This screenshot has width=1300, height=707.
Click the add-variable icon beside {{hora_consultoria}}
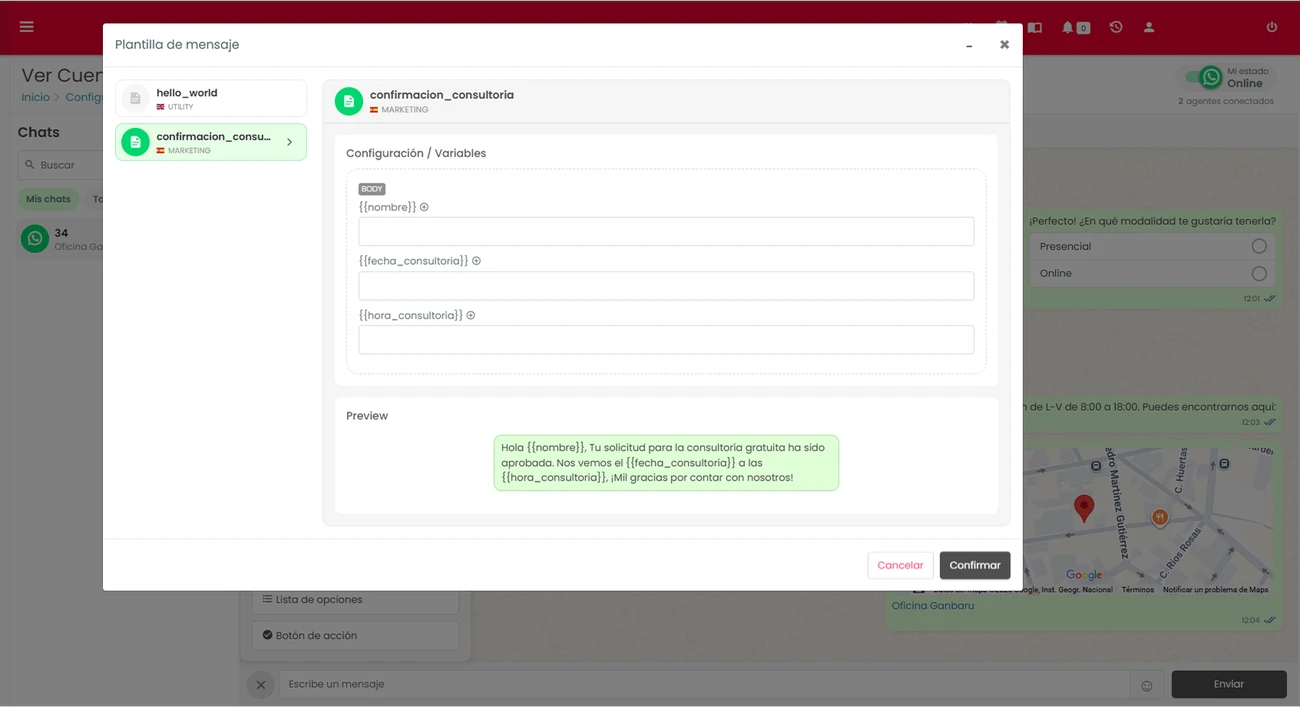click(471, 315)
